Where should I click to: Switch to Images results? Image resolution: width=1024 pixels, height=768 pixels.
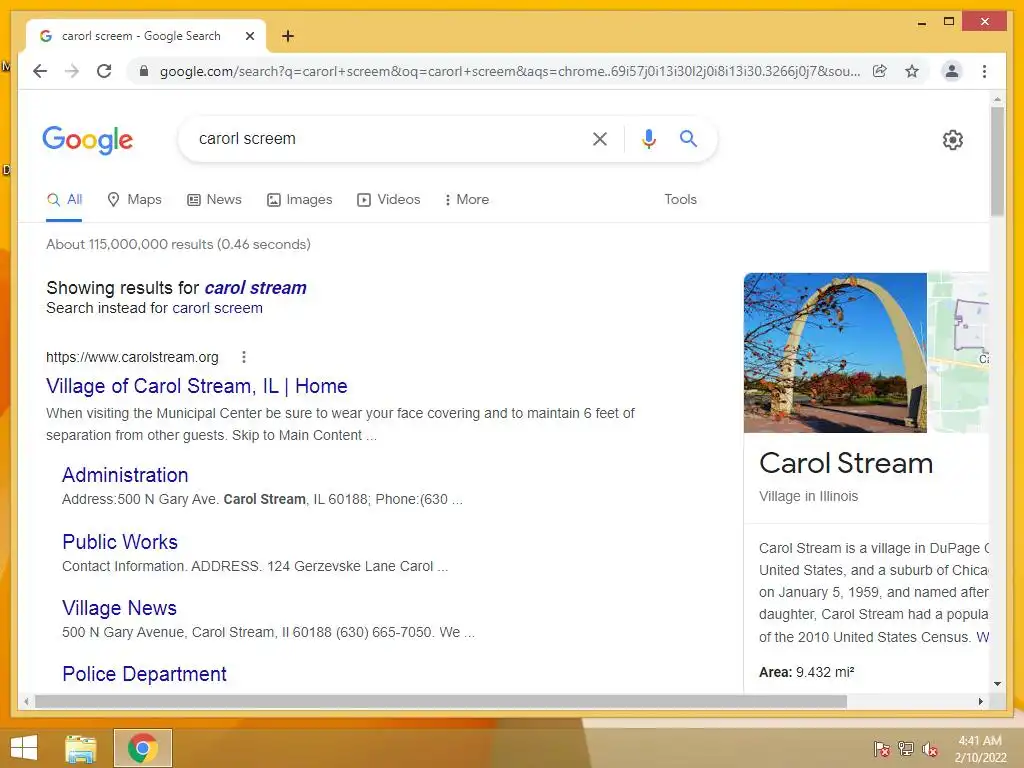point(300,200)
